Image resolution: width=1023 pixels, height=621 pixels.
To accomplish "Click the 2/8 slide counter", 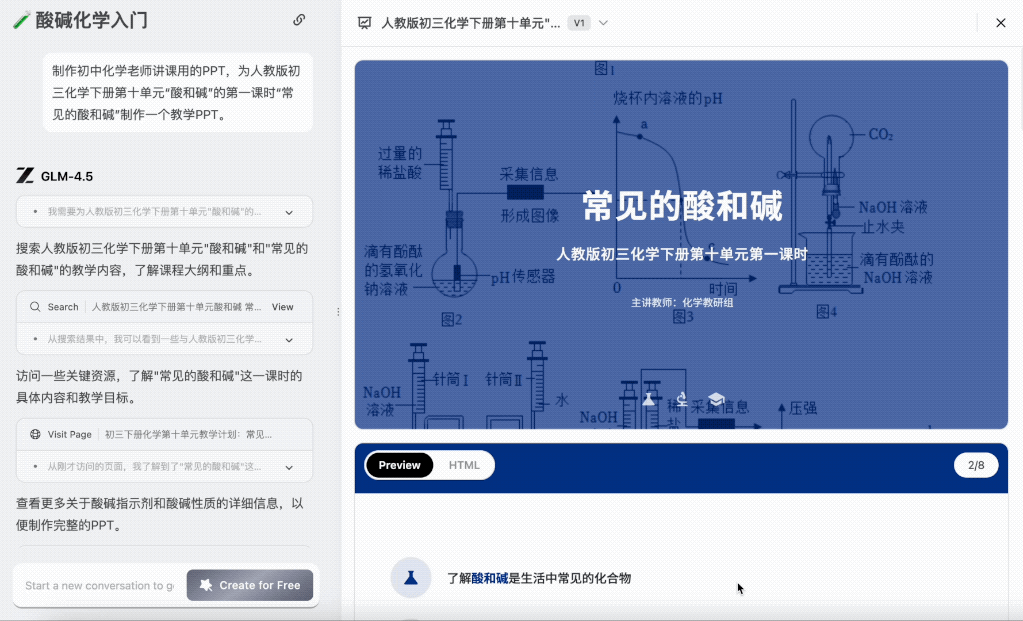I will pyautogui.click(x=976, y=465).
